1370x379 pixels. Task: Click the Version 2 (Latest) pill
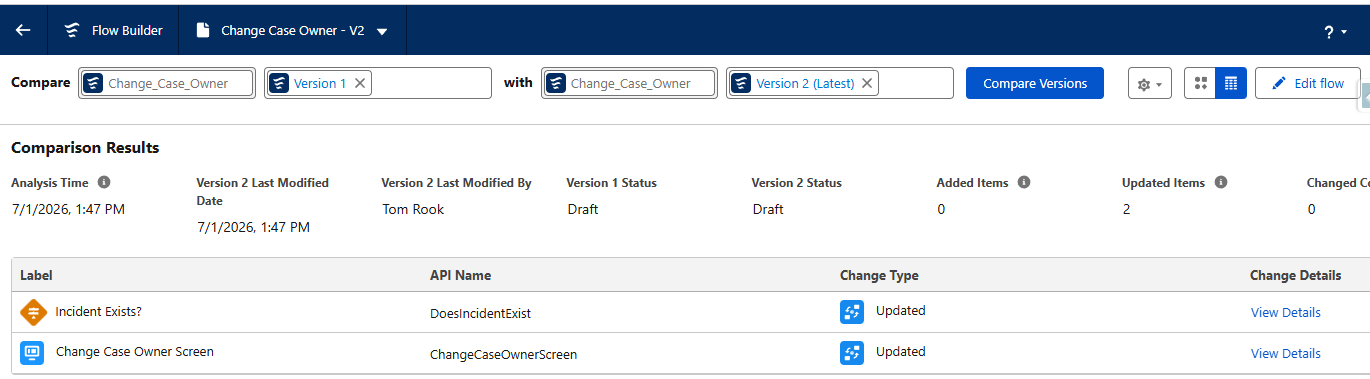(x=805, y=83)
